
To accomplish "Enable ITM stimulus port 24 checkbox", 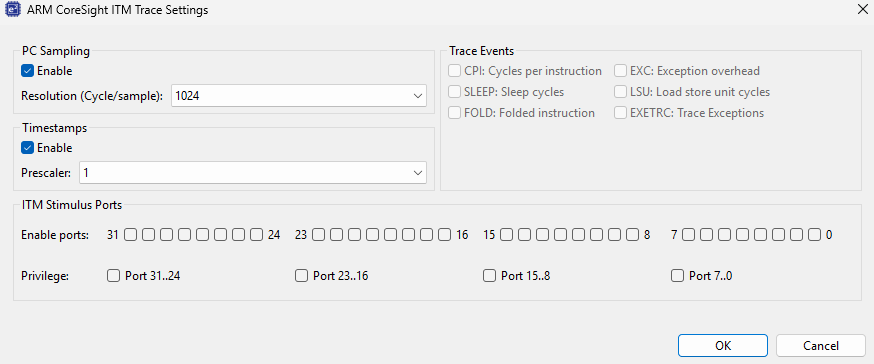I will (x=256, y=235).
